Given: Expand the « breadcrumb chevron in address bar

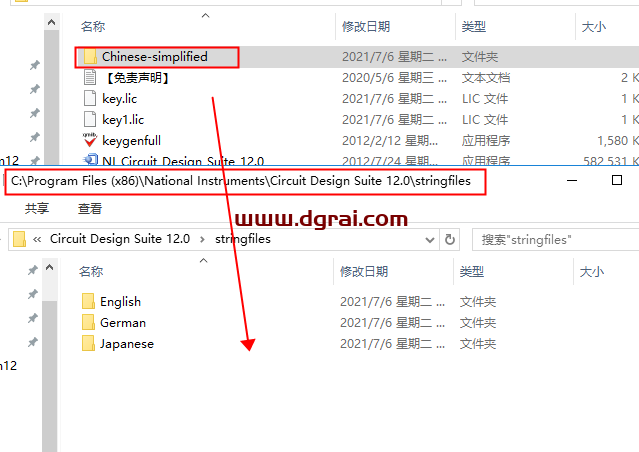Looking at the screenshot, I should pyautogui.click(x=37, y=240).
